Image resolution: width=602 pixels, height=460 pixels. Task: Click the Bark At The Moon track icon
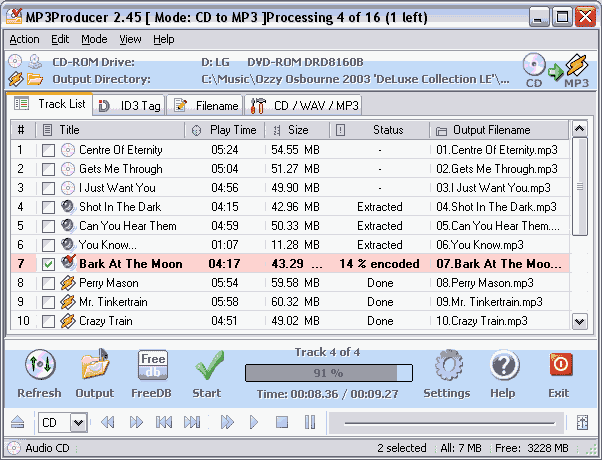tap(68, 263)
